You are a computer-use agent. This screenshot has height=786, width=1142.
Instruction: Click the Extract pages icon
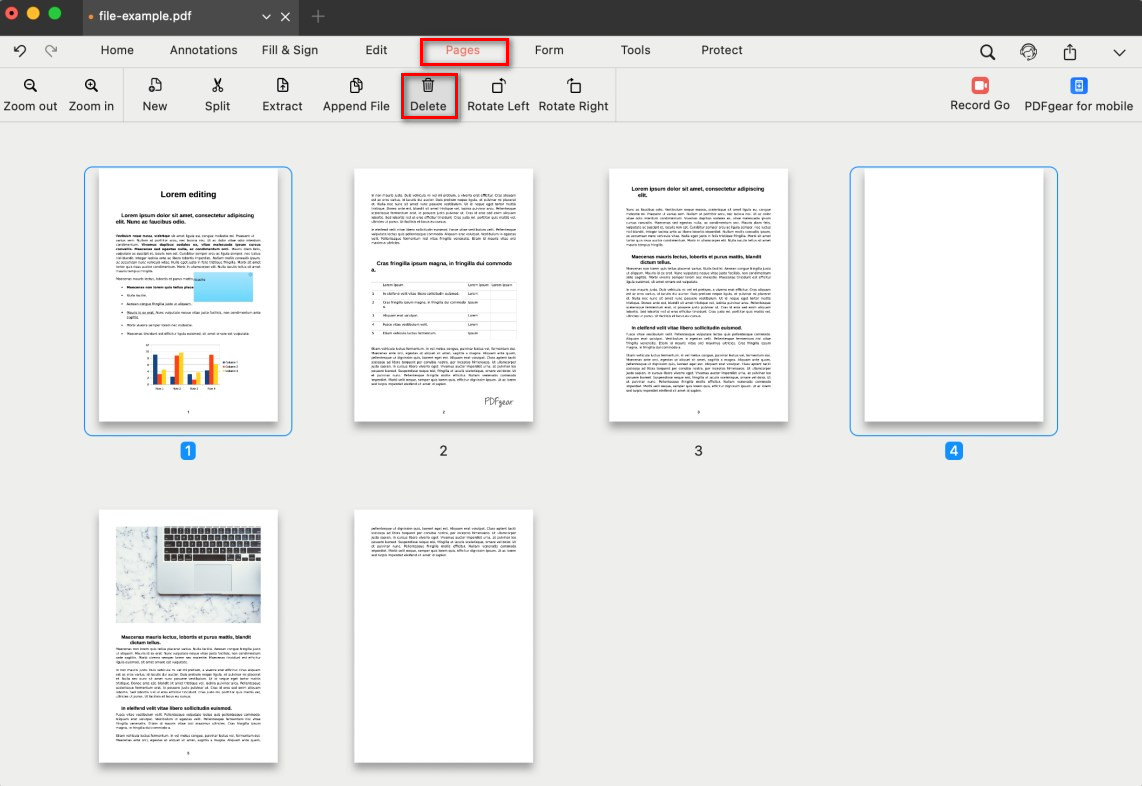(x=282, y=87)
